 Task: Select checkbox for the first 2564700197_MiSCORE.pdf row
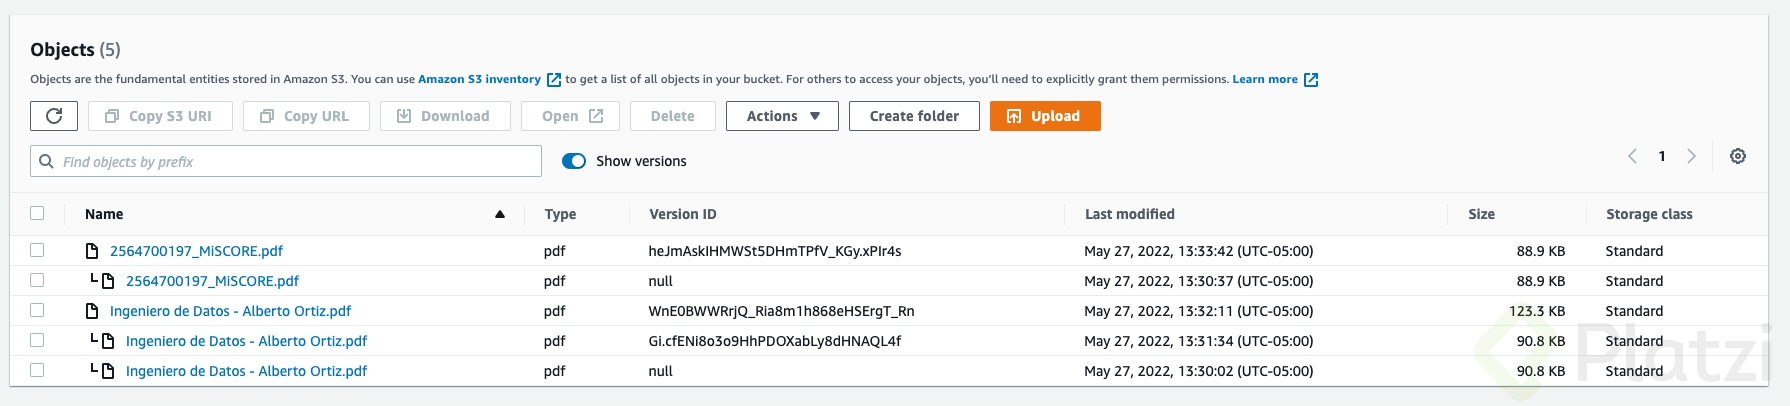point(37,251)
